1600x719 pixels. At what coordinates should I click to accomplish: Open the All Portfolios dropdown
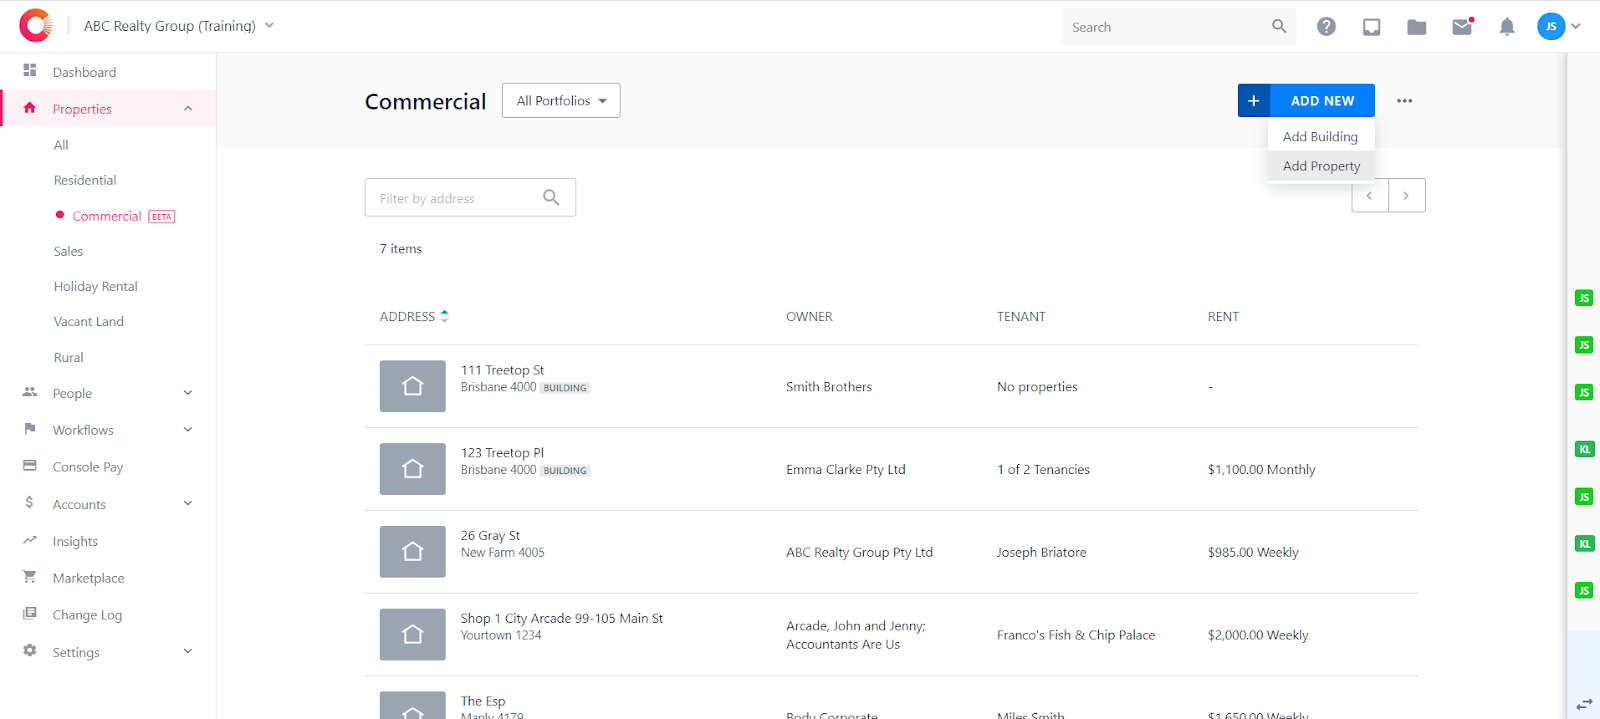pos(561,101)
